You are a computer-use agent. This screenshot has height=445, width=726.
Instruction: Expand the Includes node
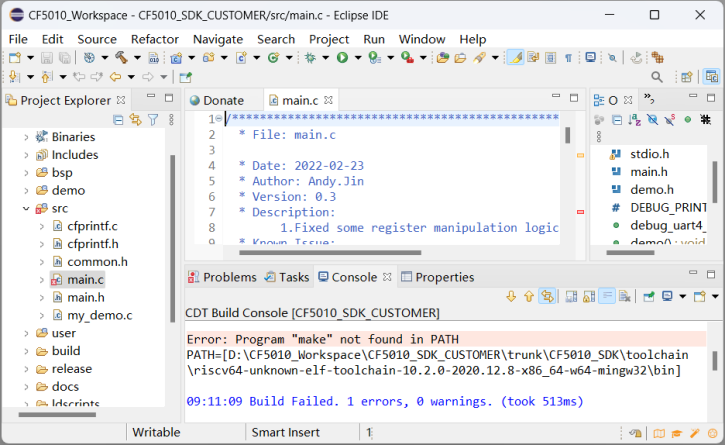click(x=26, y=155)
